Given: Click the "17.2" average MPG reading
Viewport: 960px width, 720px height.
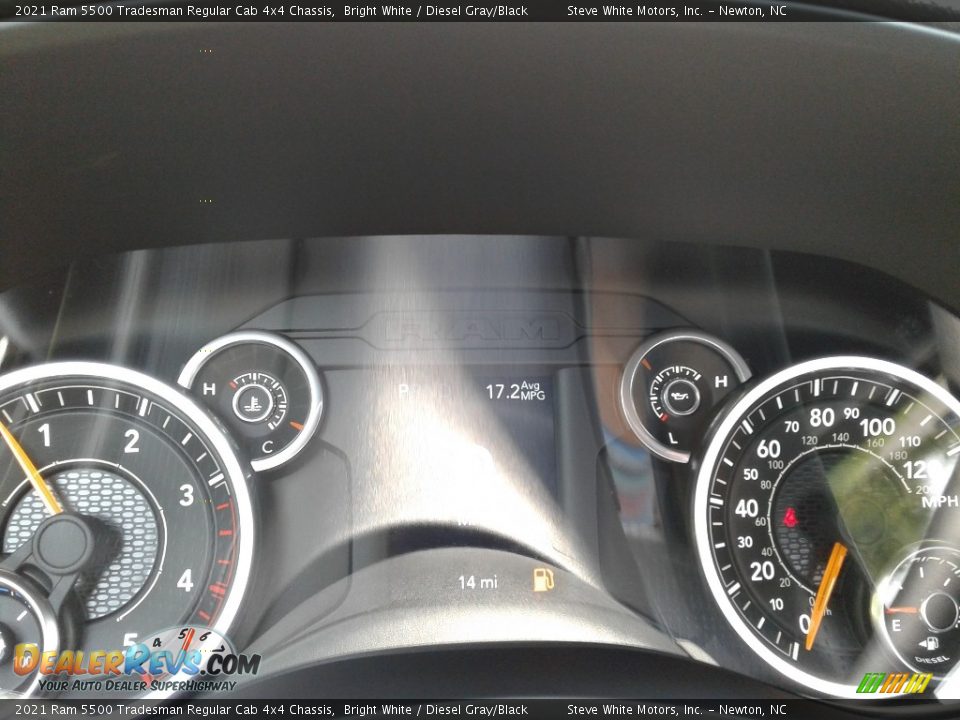Looking at the screenshot, I should click(502, 391).
